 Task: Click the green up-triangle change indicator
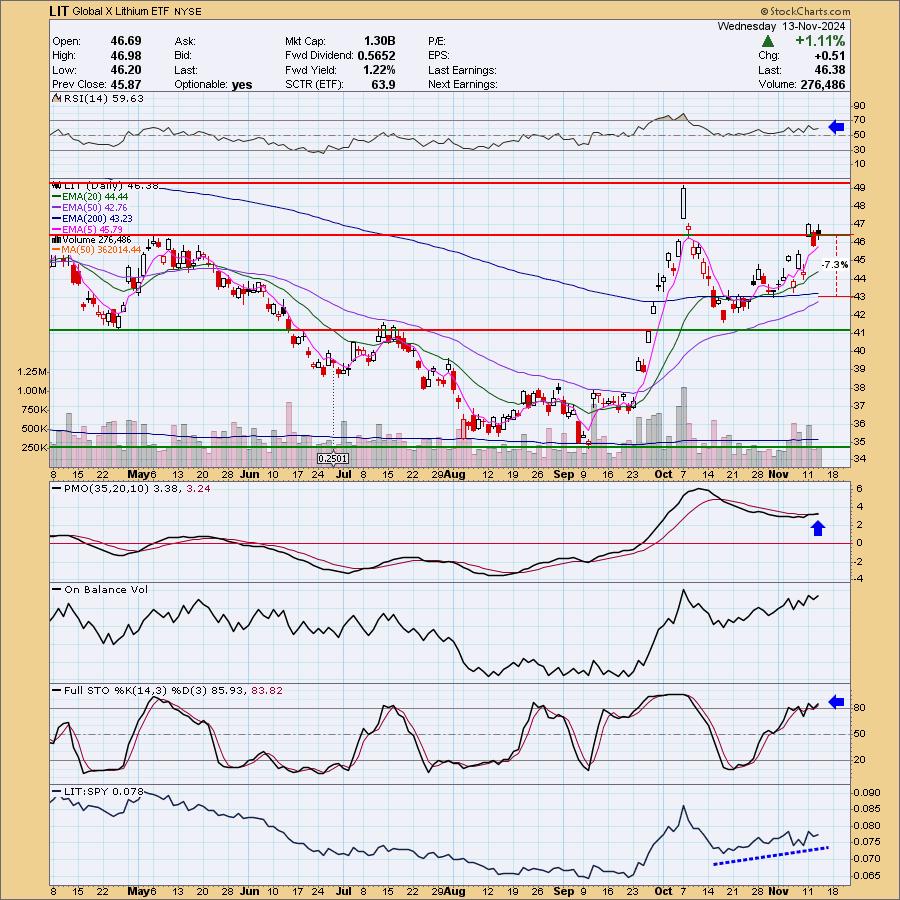[768, 41]
